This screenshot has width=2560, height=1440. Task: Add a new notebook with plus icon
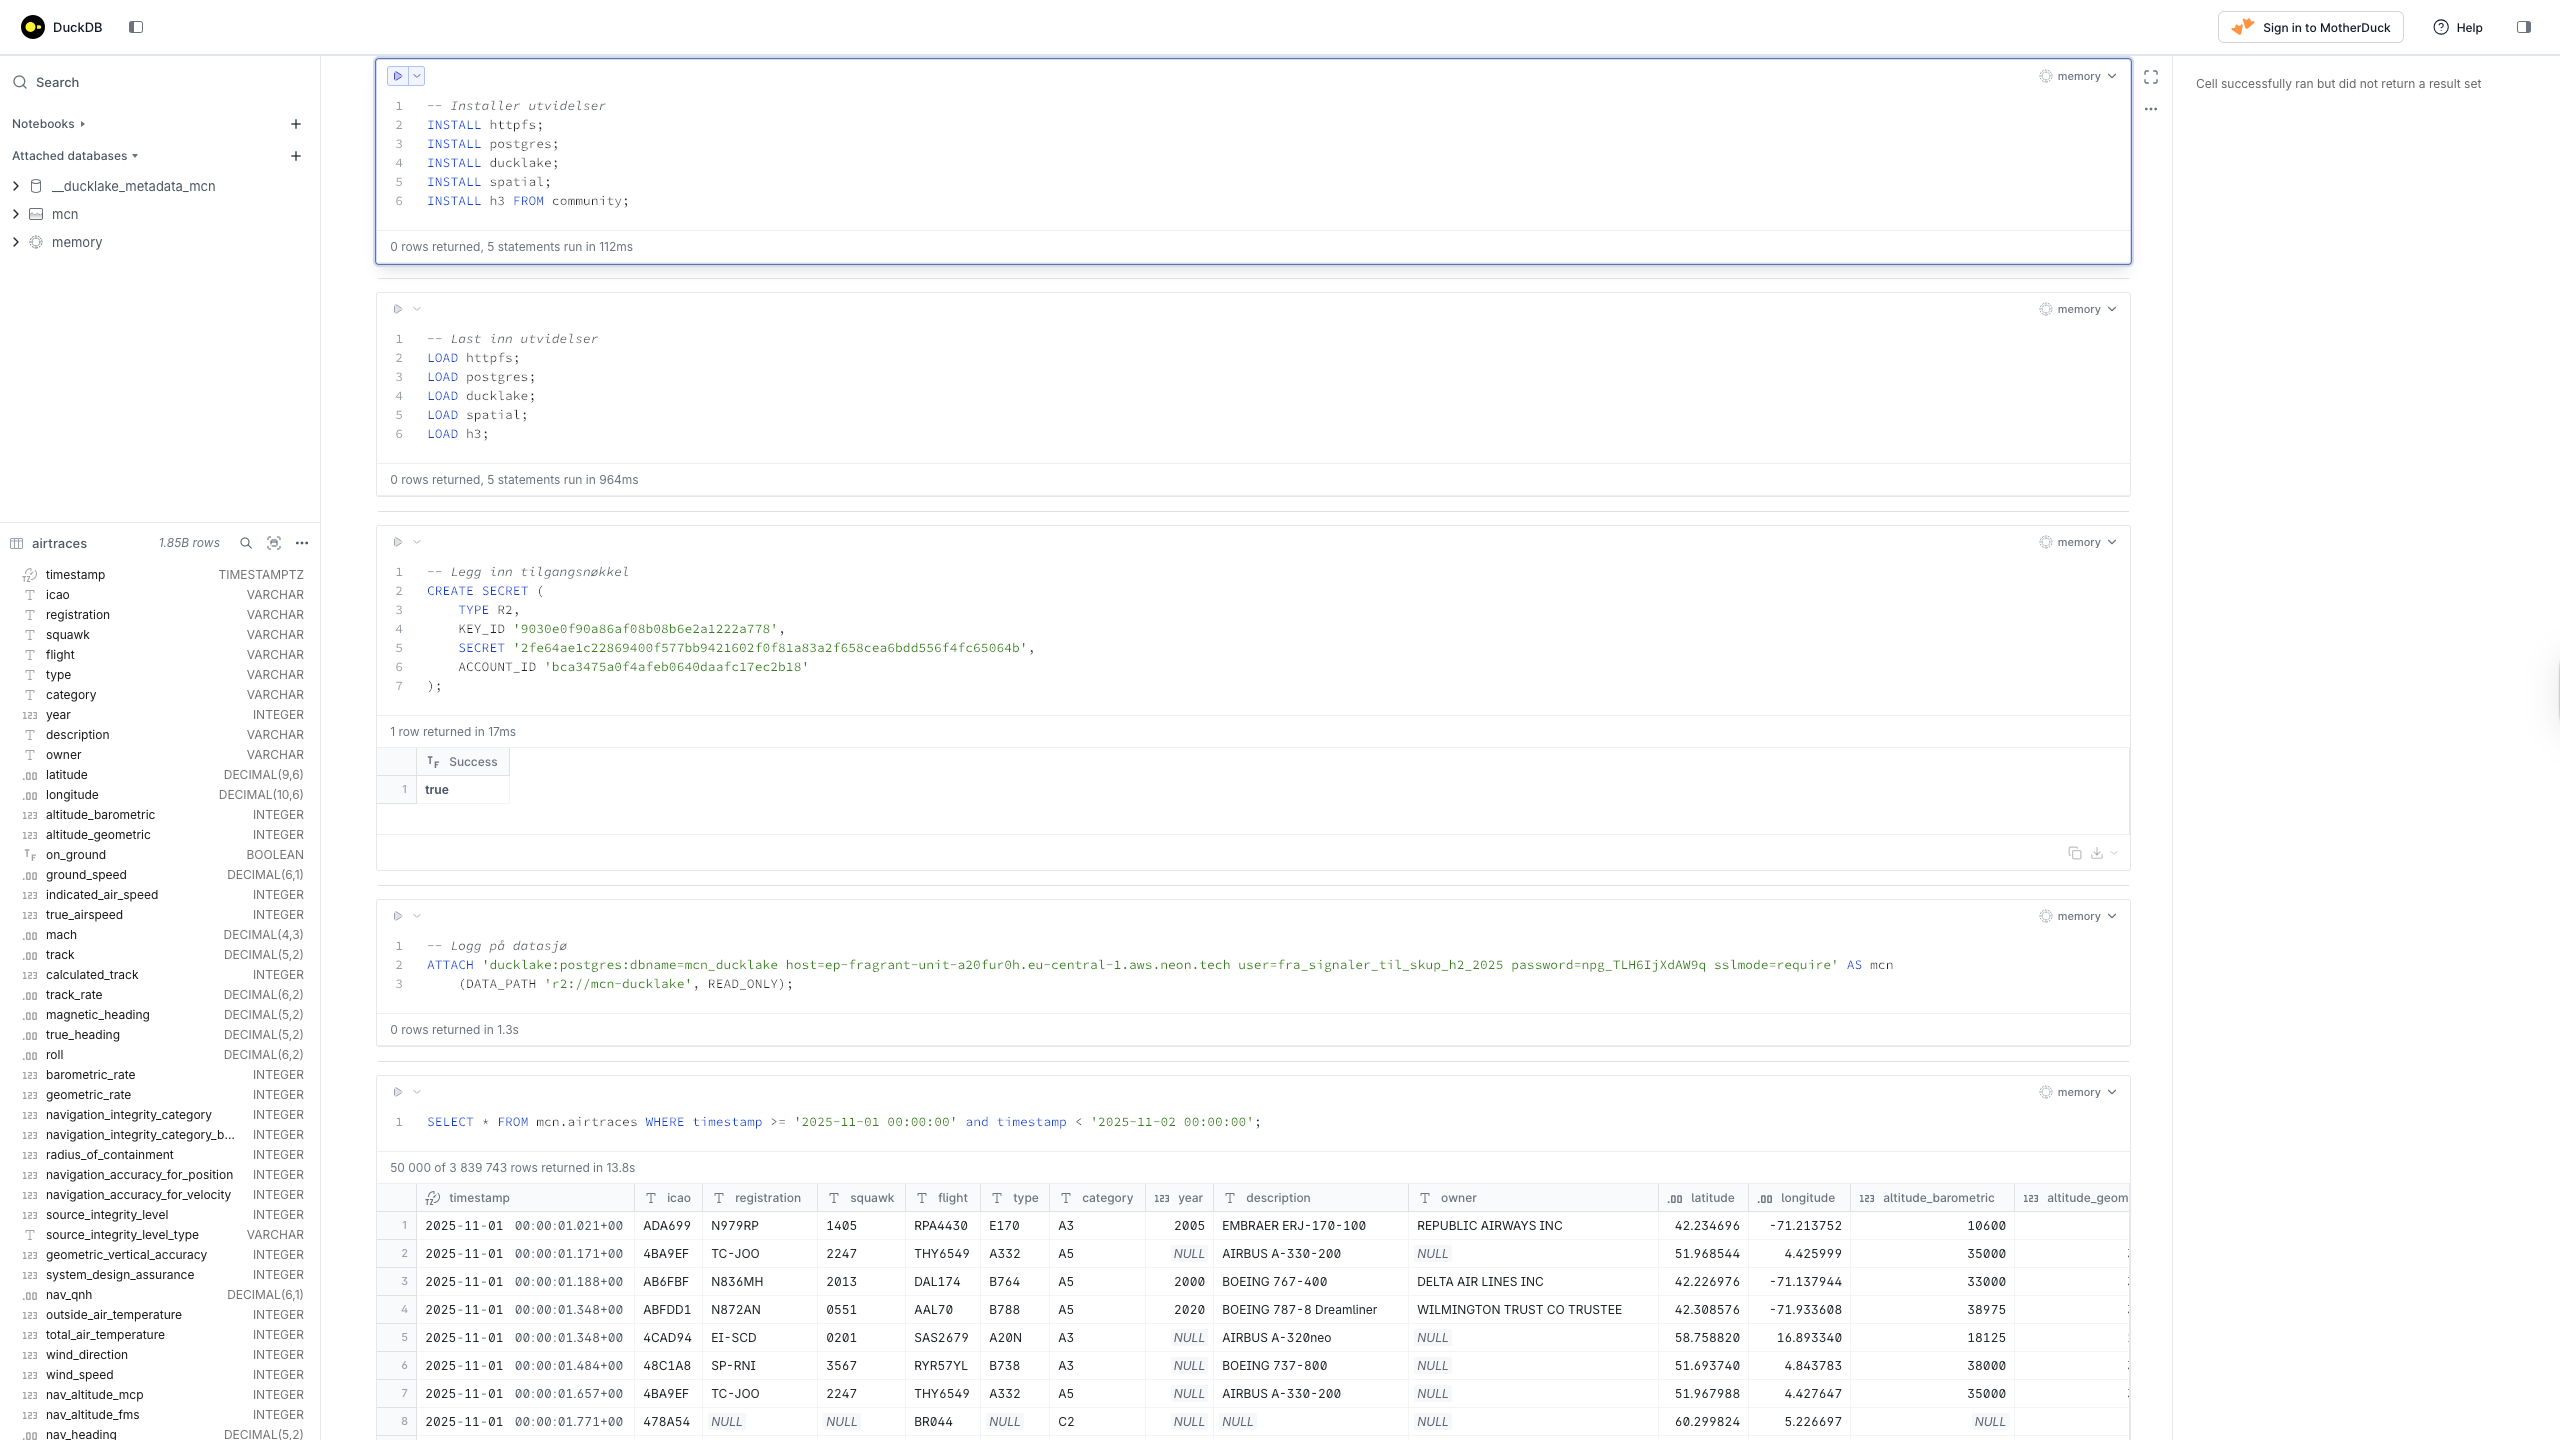point(296,124)
